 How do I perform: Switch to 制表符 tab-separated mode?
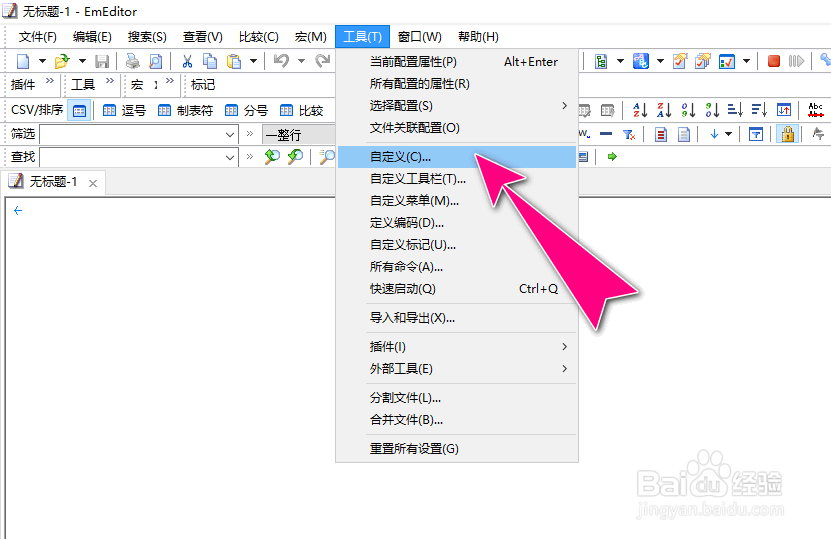tap(185, 111)
